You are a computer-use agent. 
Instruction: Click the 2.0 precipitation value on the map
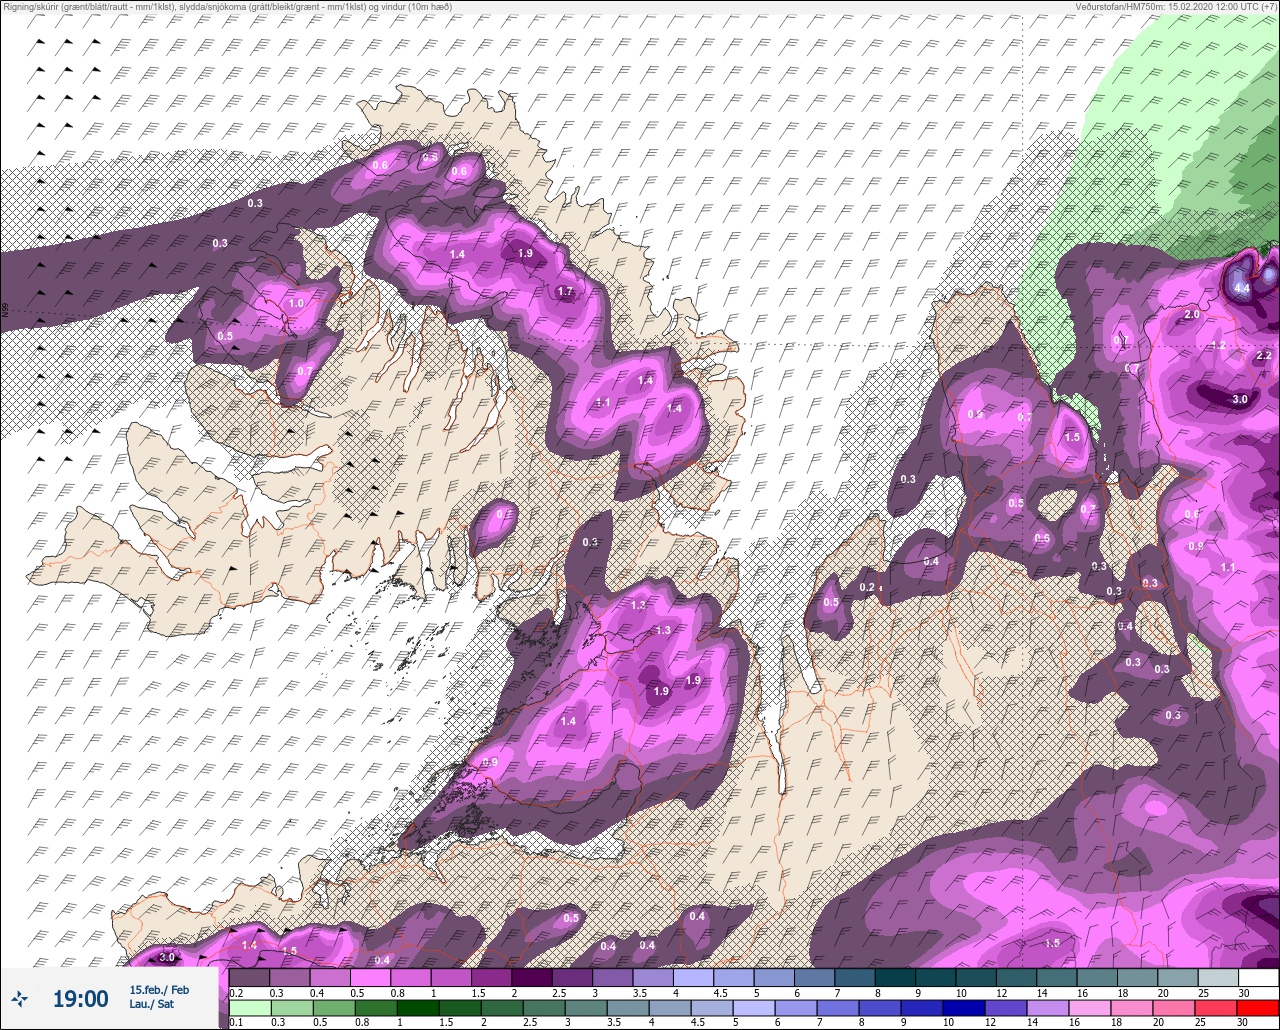click(1191, 314)
